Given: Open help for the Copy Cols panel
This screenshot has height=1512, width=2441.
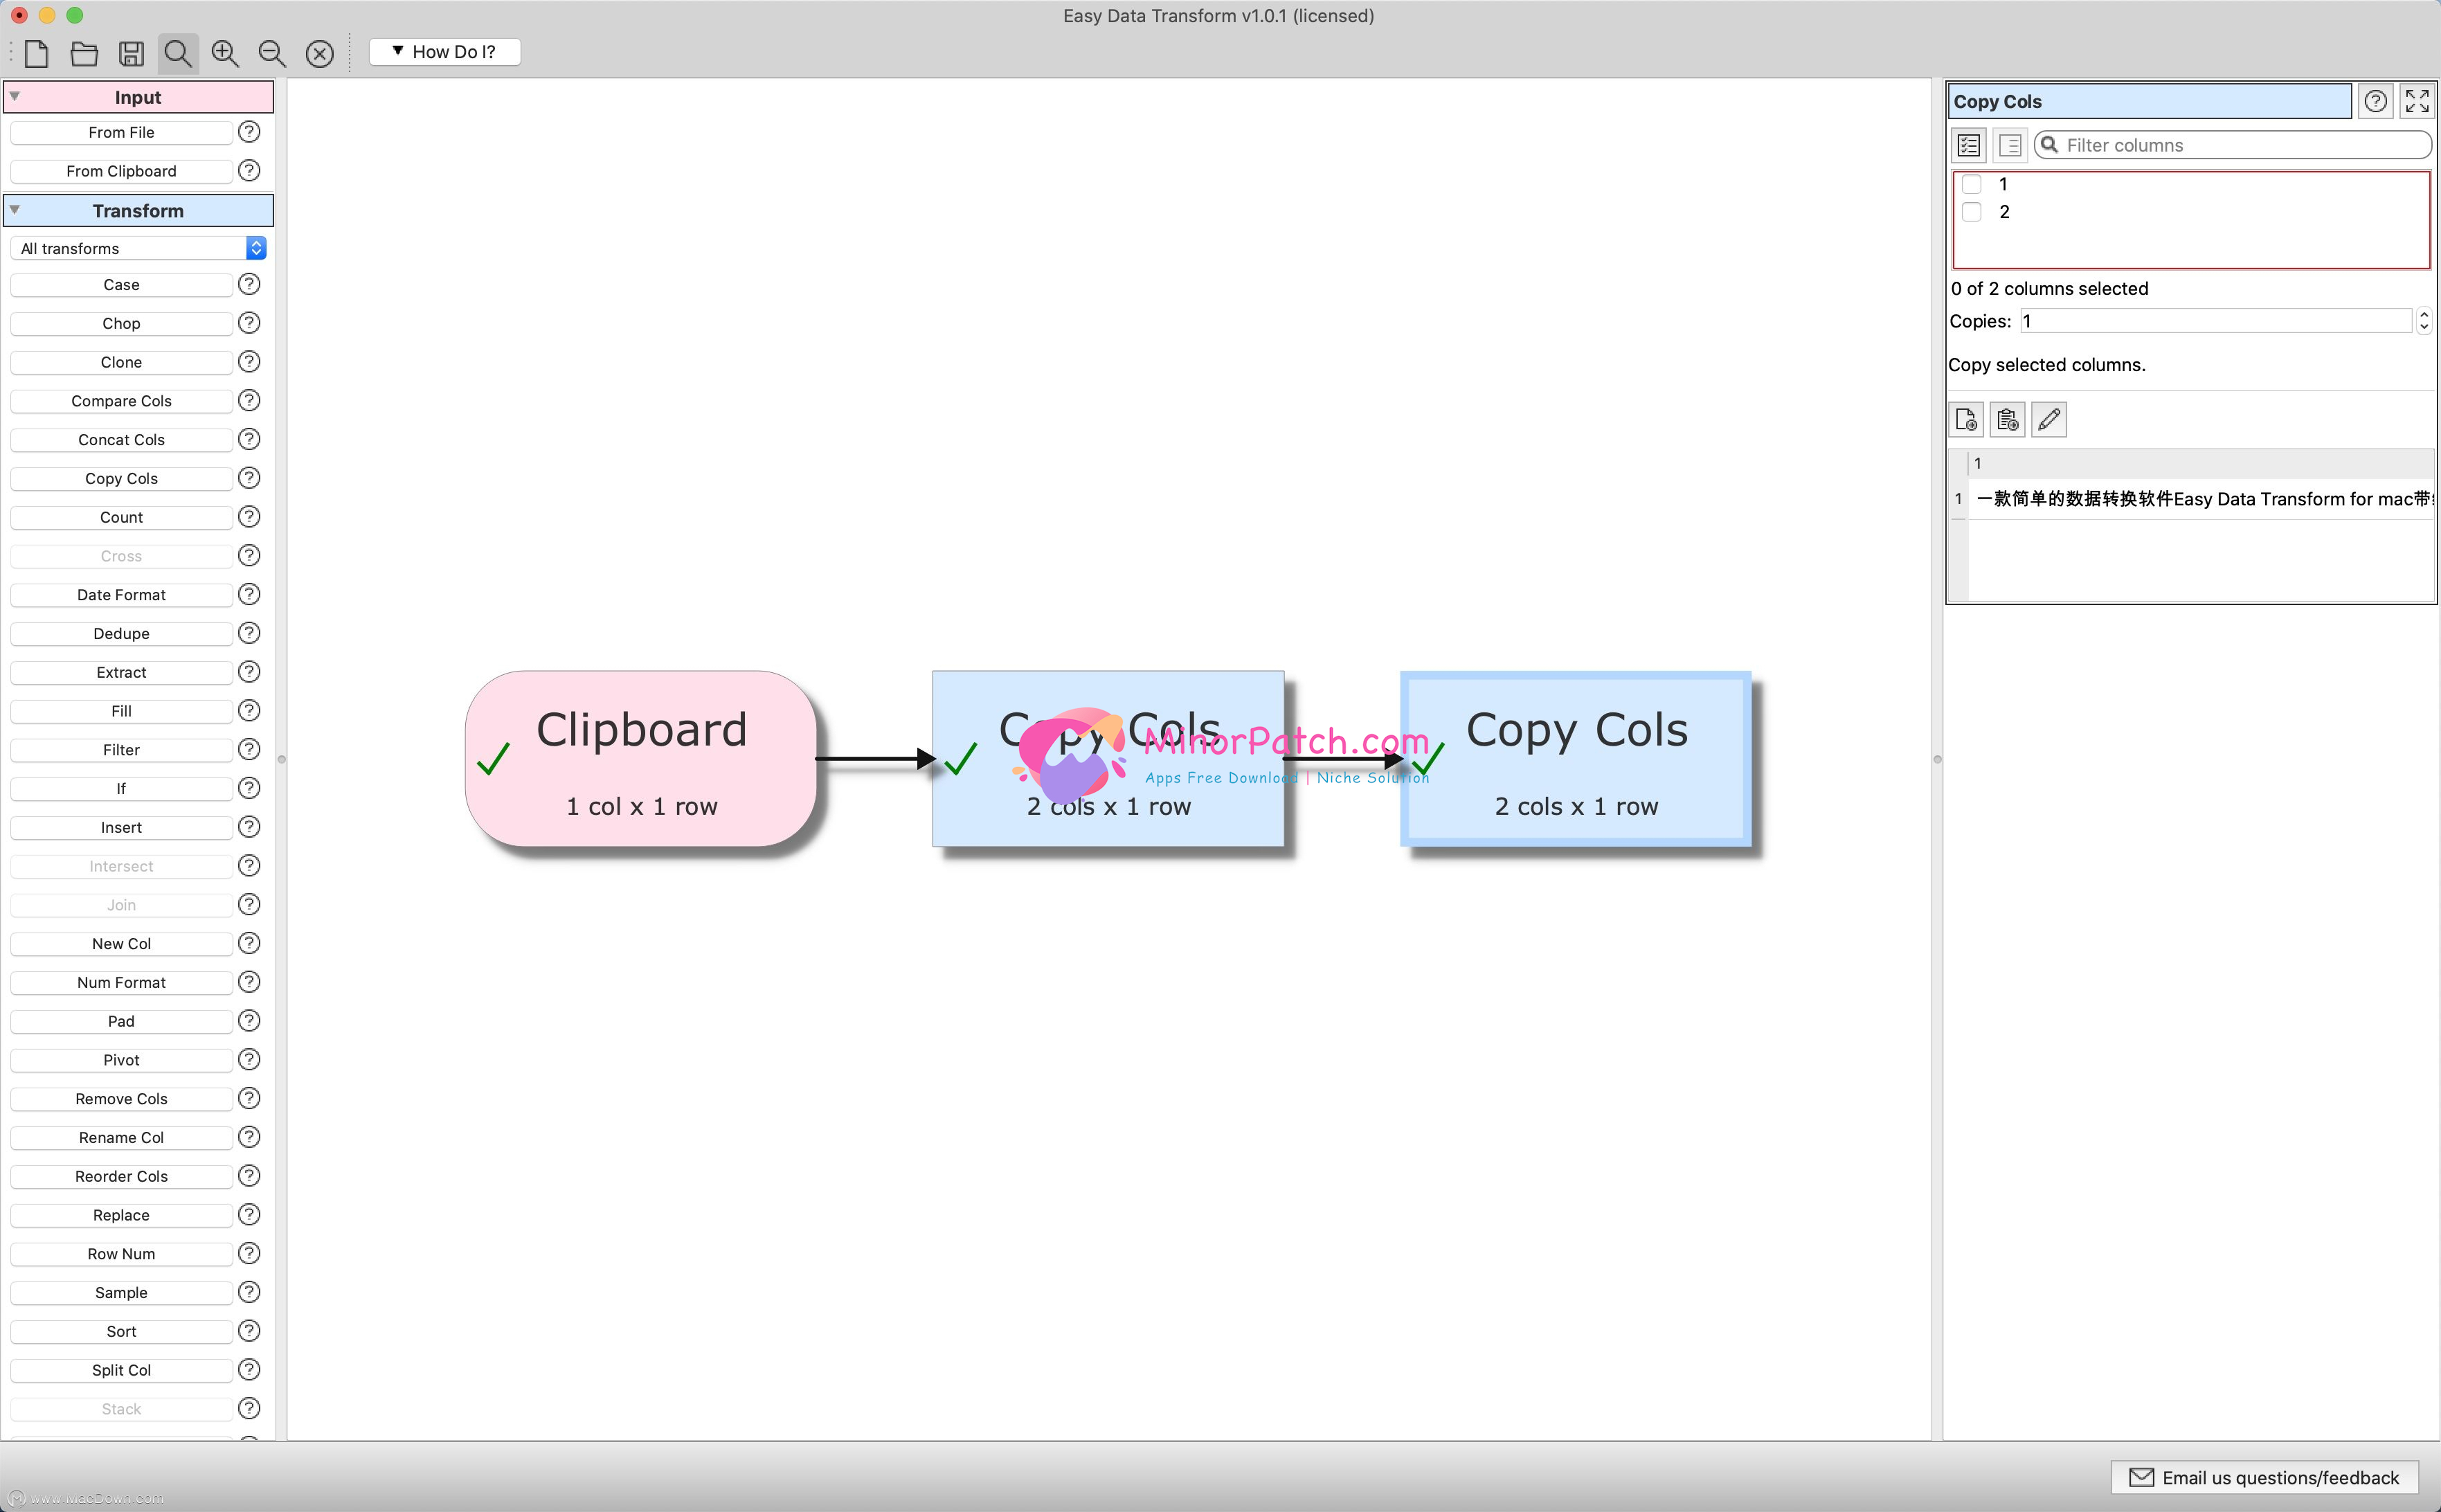Looking at the screenshot, I should click(2375, 101).
